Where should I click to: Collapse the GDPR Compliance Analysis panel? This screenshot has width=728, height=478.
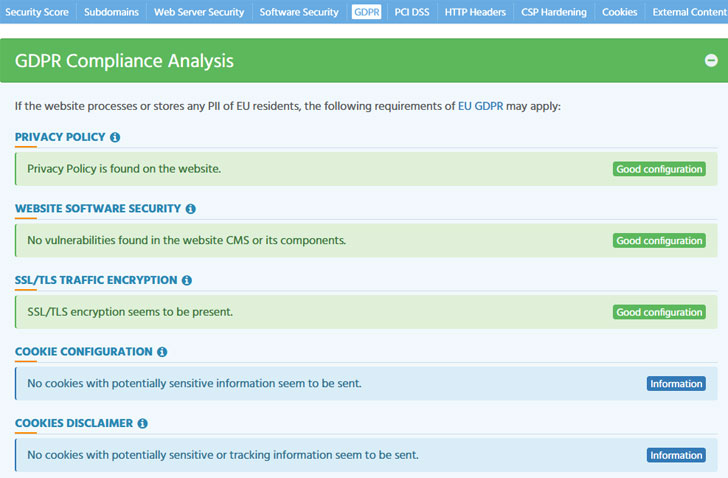click(x=711, y=60)
